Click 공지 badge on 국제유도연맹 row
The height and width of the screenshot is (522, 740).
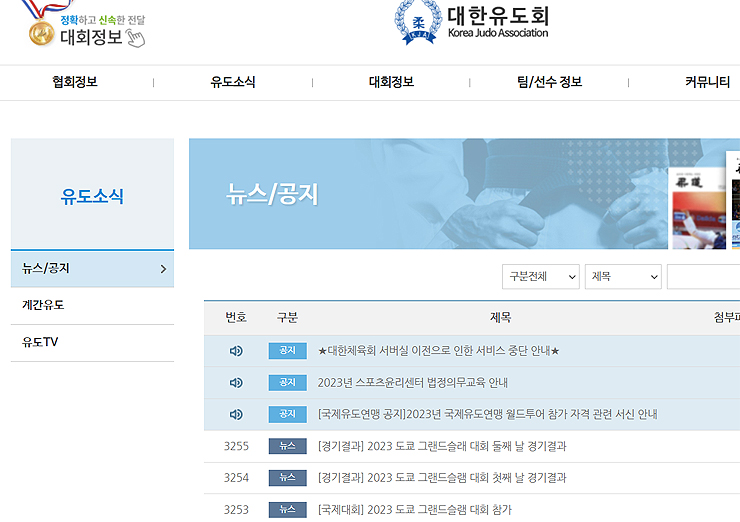pos(287,414)
